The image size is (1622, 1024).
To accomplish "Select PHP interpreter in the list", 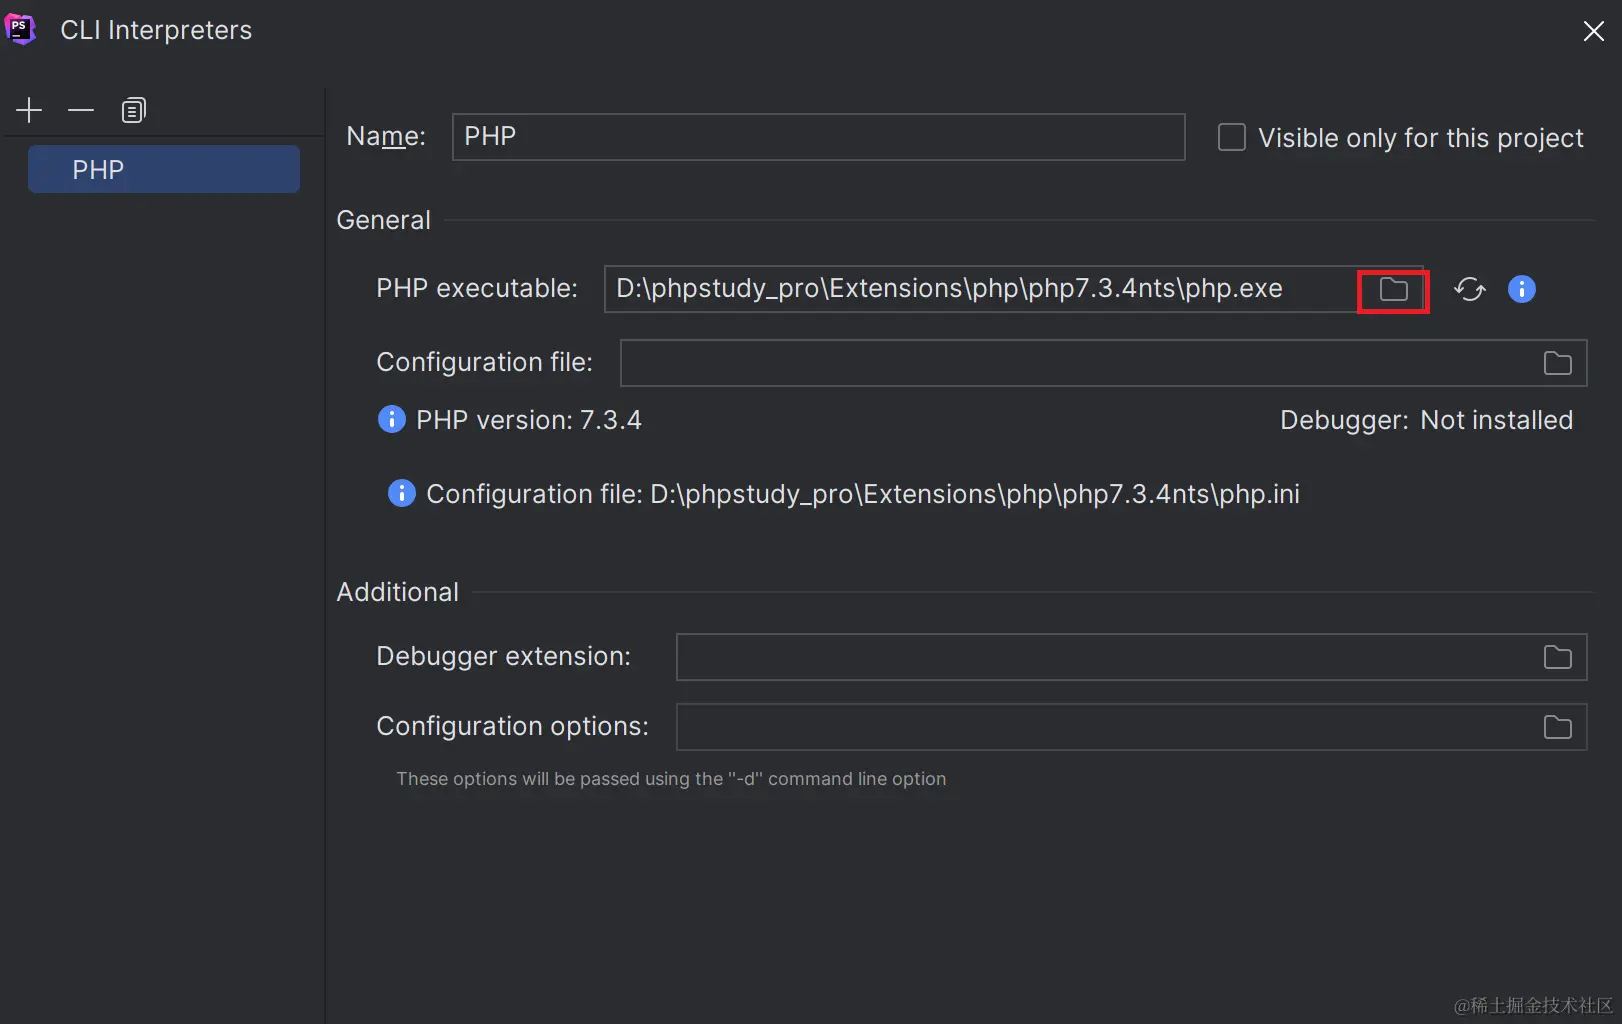I will 164,170.
